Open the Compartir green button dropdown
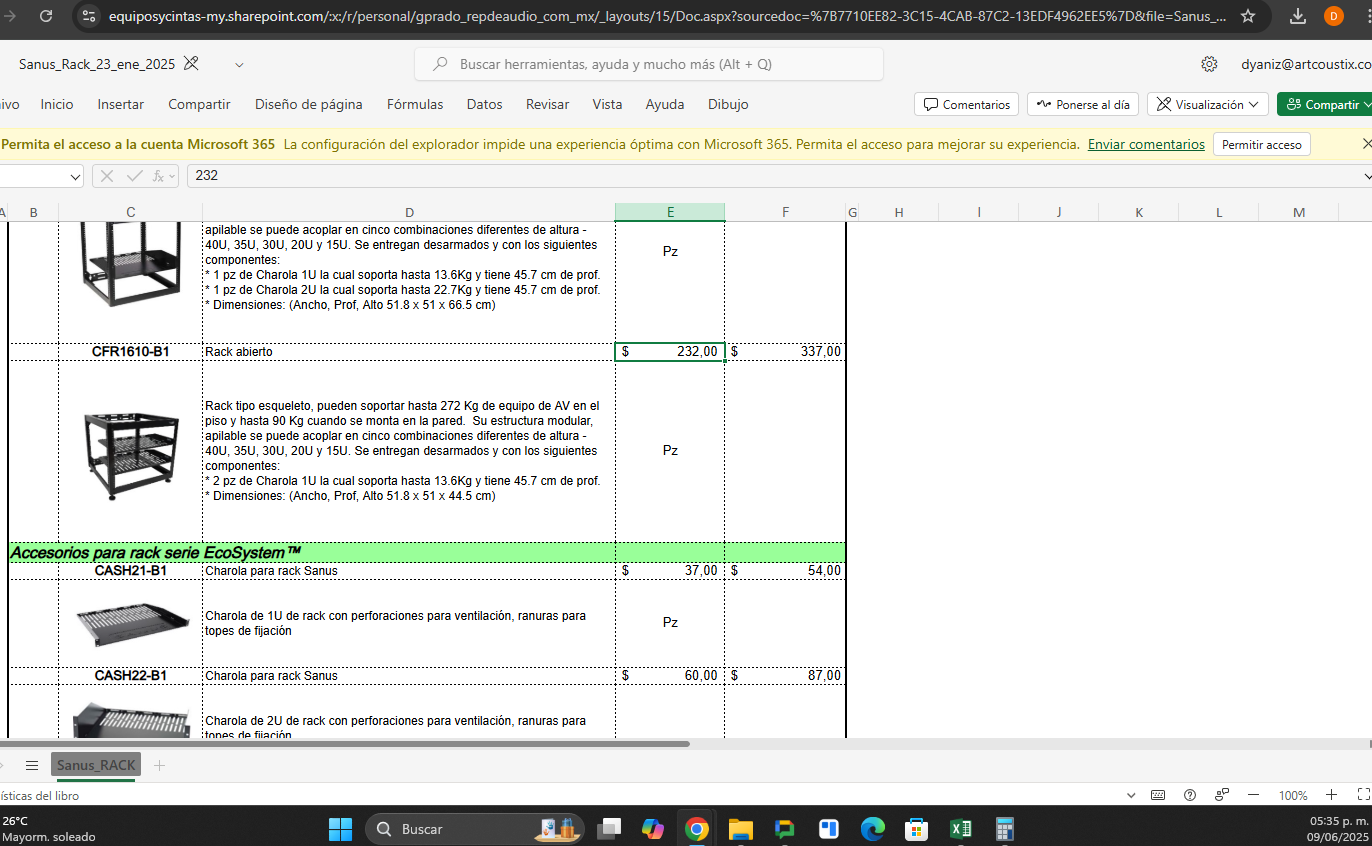 coord(1367,104)
